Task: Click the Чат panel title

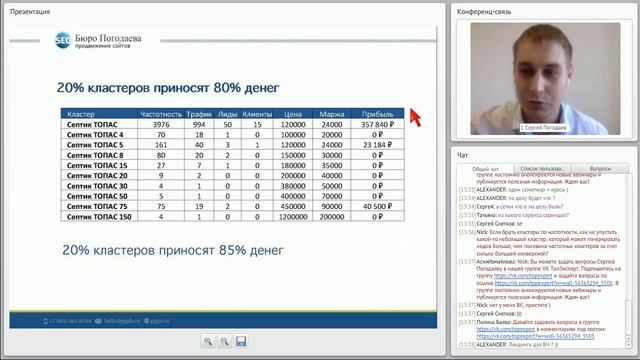Action: (462, 156)
